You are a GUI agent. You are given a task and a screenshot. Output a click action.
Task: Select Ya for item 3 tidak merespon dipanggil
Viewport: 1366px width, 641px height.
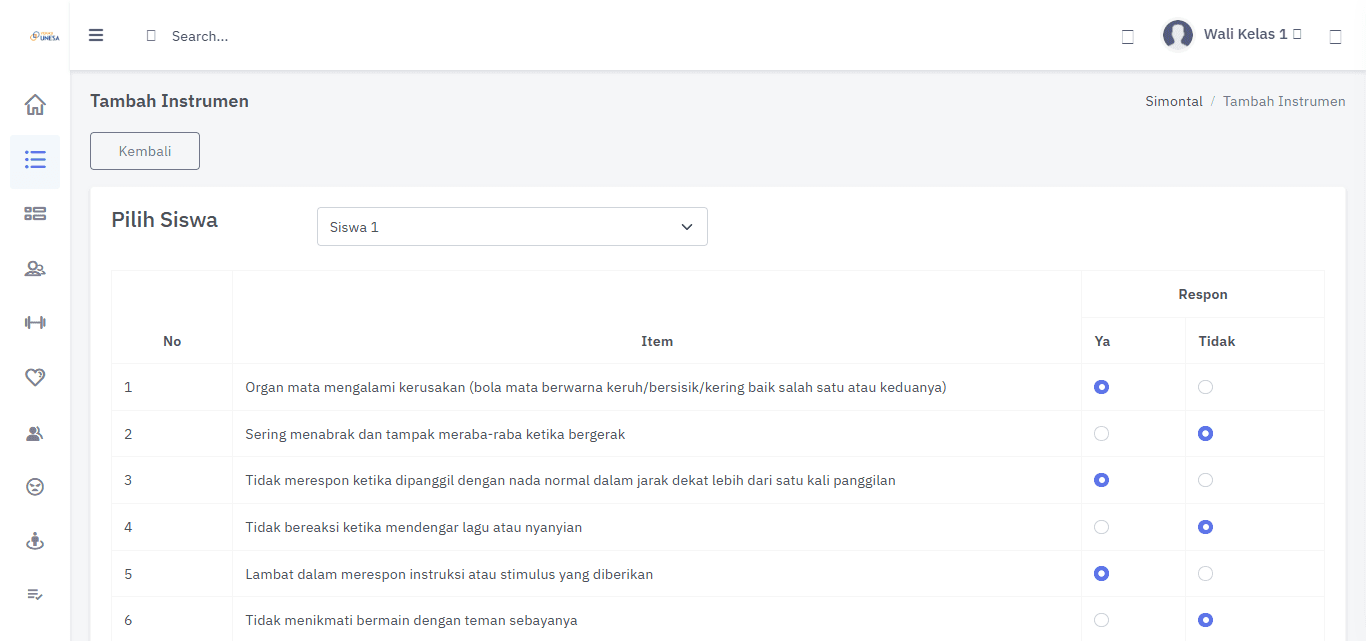click(1101, 480)
